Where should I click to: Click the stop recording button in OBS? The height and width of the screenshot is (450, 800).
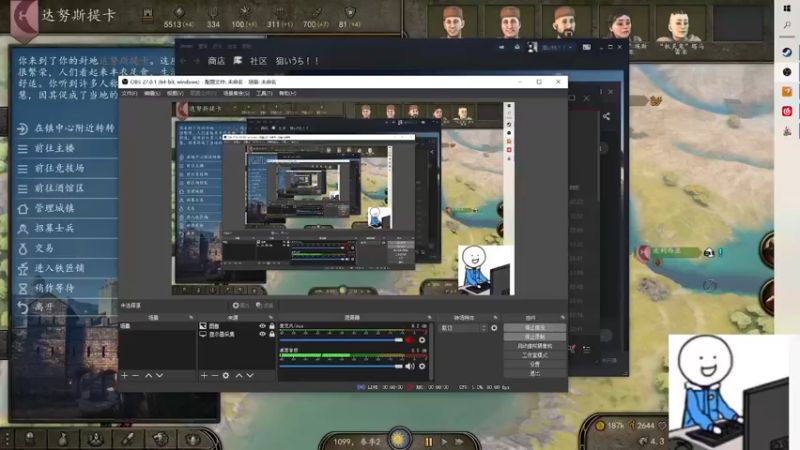(x=535, y=337)
